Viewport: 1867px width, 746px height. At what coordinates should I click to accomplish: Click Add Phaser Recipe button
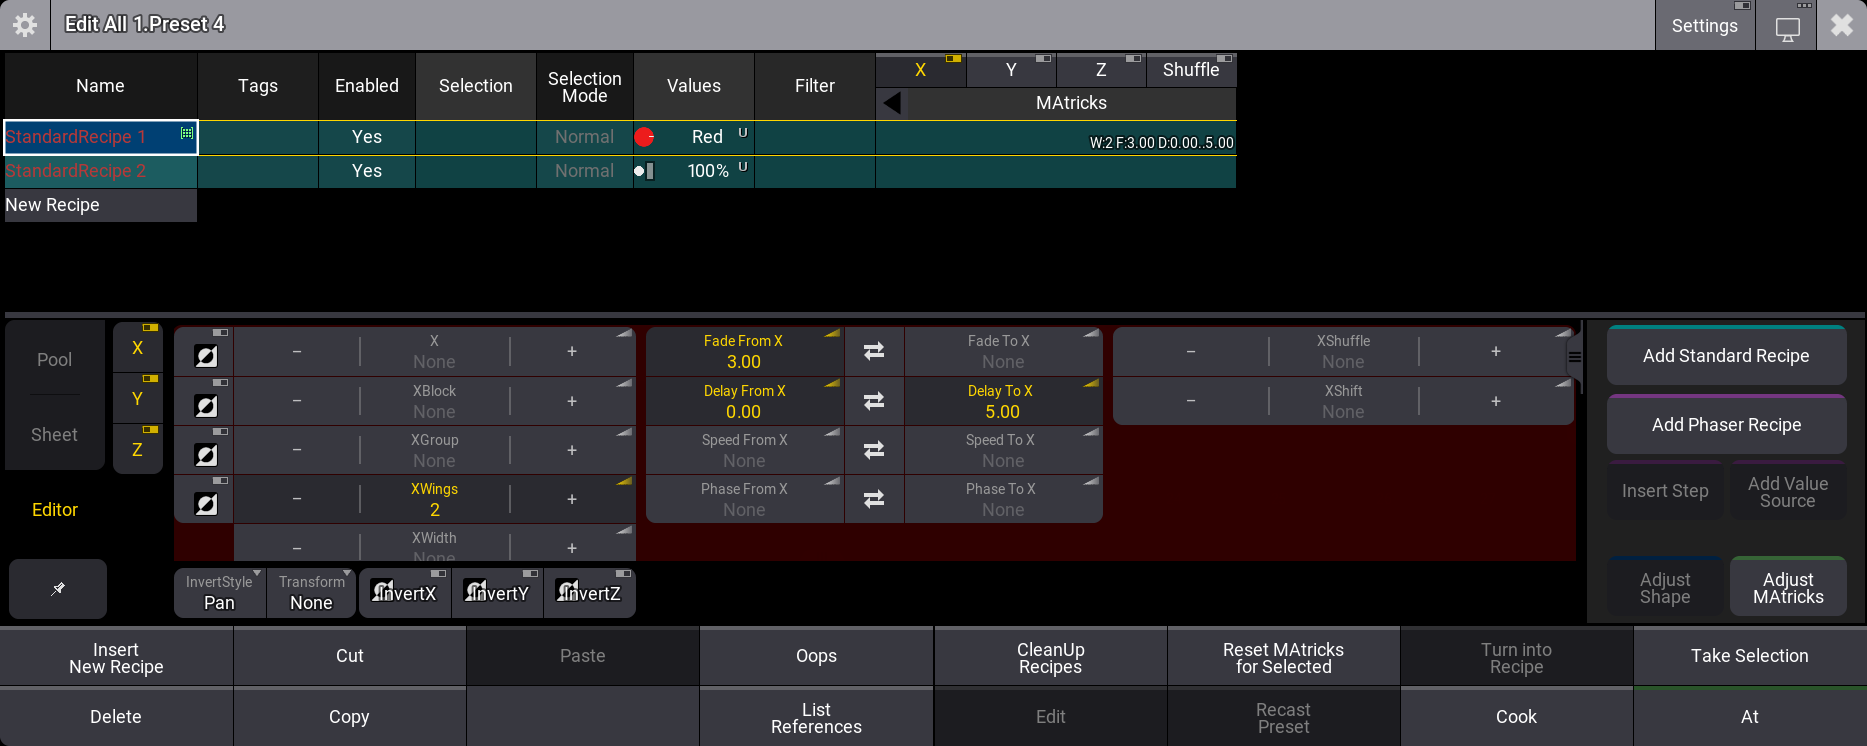[x=1726, y=425]
